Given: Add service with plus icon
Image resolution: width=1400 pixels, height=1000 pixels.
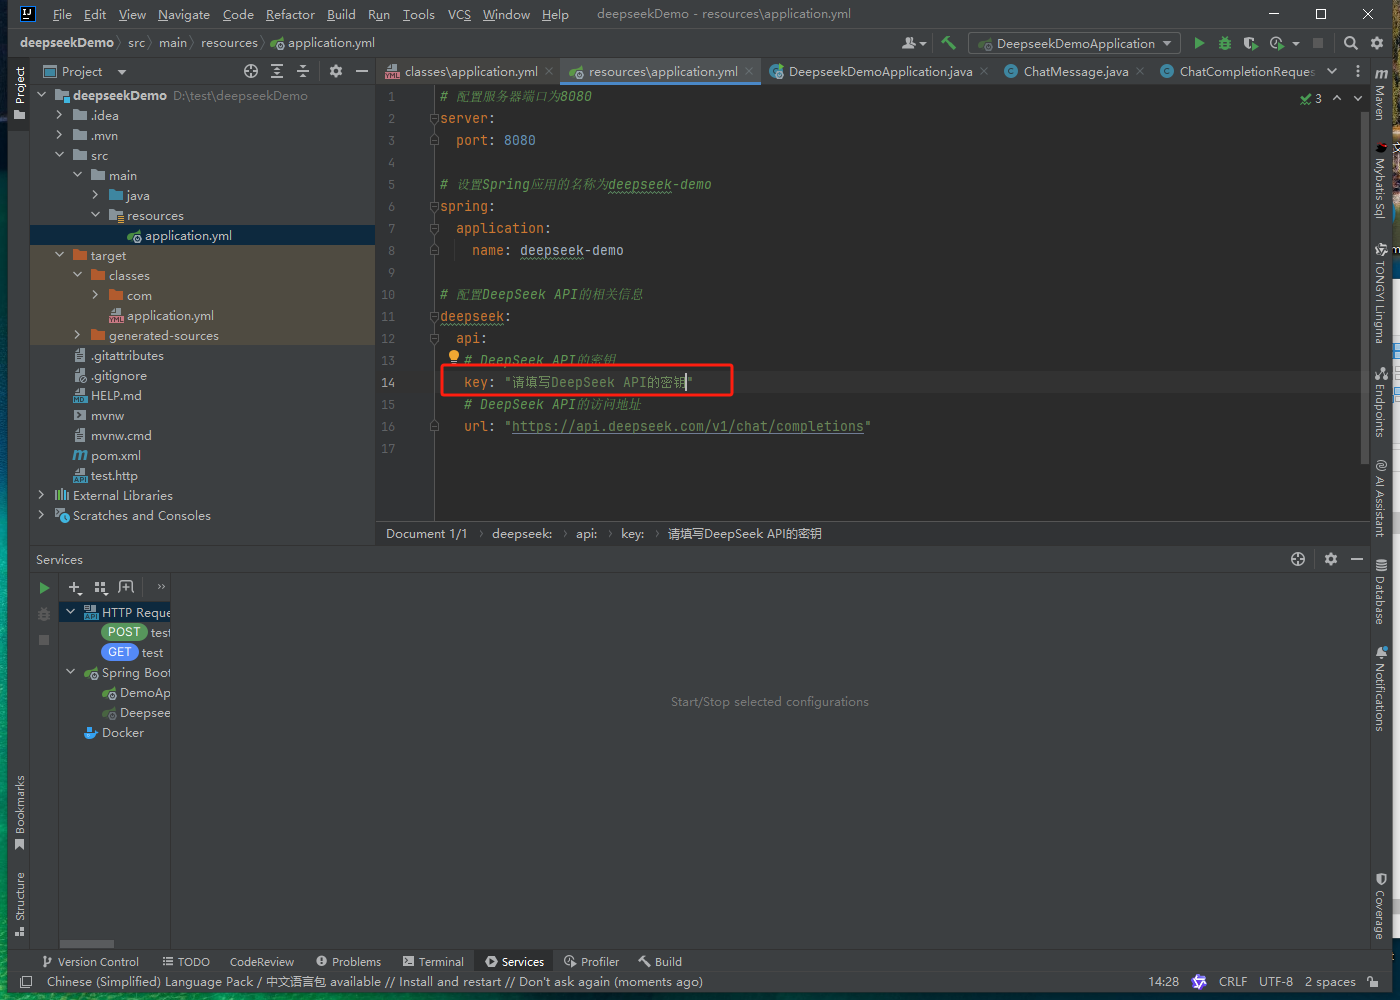Looking at the screenshot, I should pyautogui.click(x=75, y=588).
